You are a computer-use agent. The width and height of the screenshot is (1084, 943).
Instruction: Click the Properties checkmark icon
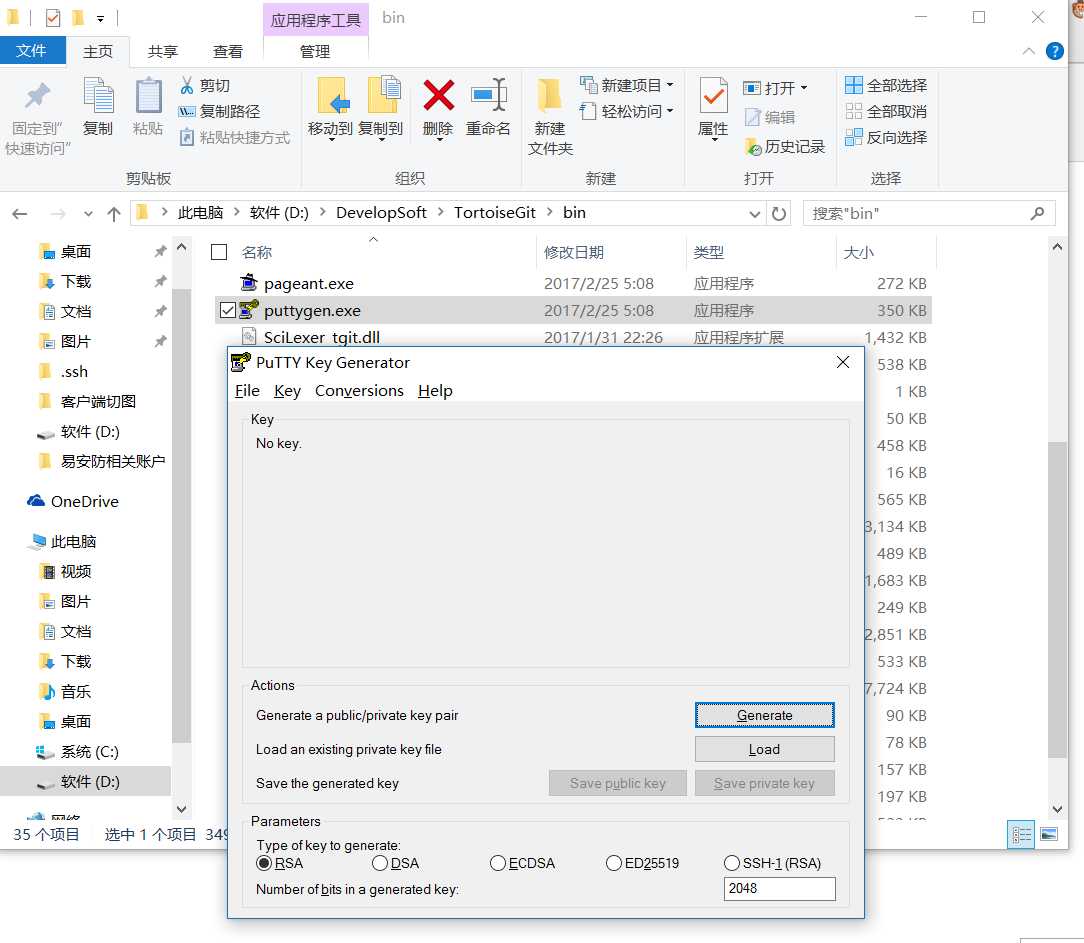(713, 95)
